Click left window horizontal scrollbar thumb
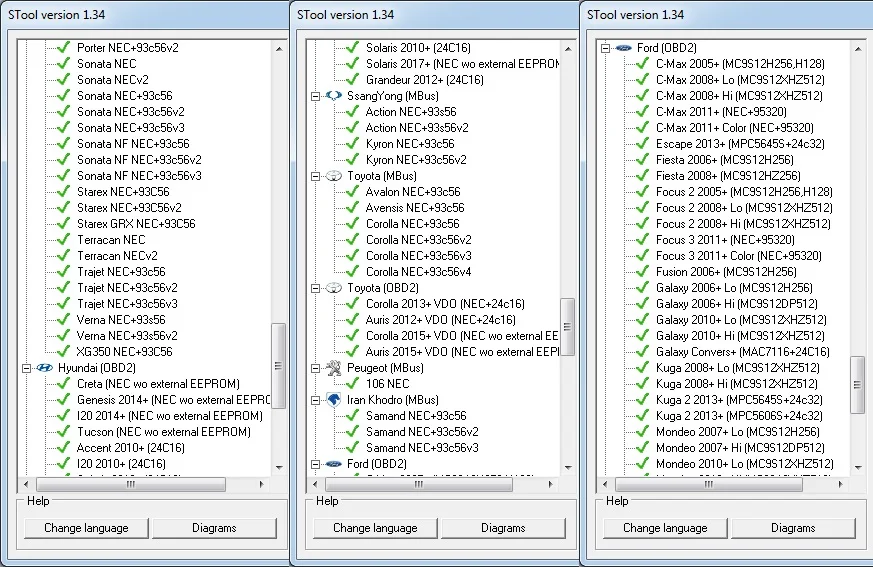 click(131, 485)
